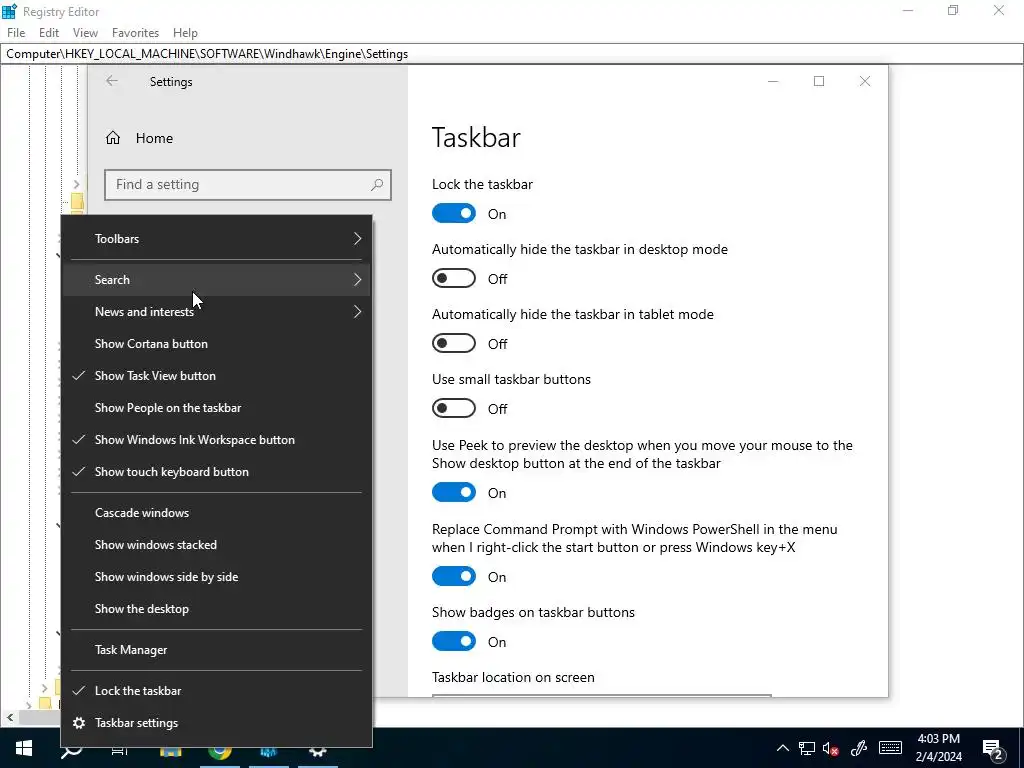This screenshot has height=768, width=1024.
Task: Click the registry tree scroll-left arrow
Action: coord(10,717)
